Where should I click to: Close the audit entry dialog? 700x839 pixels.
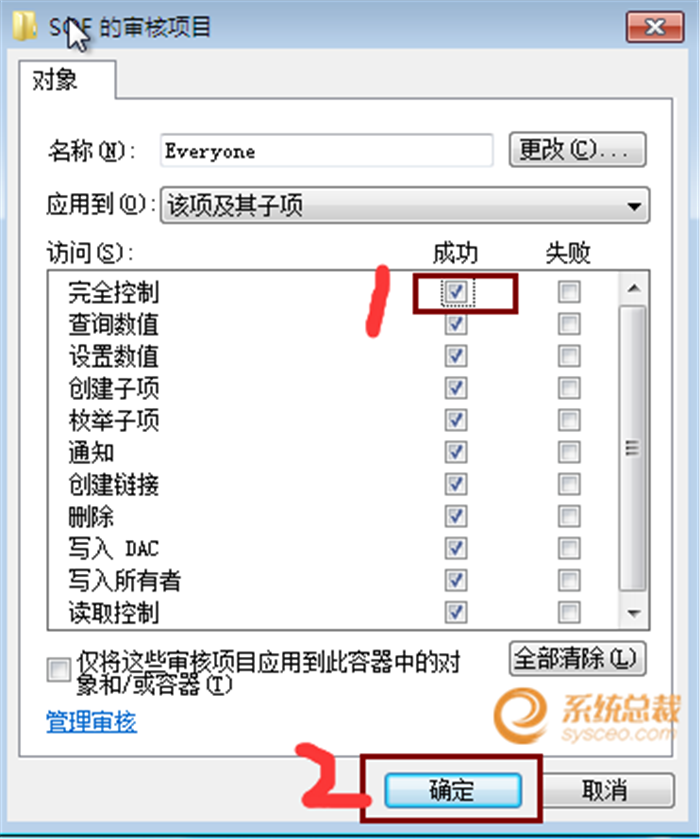coord(655,26)
